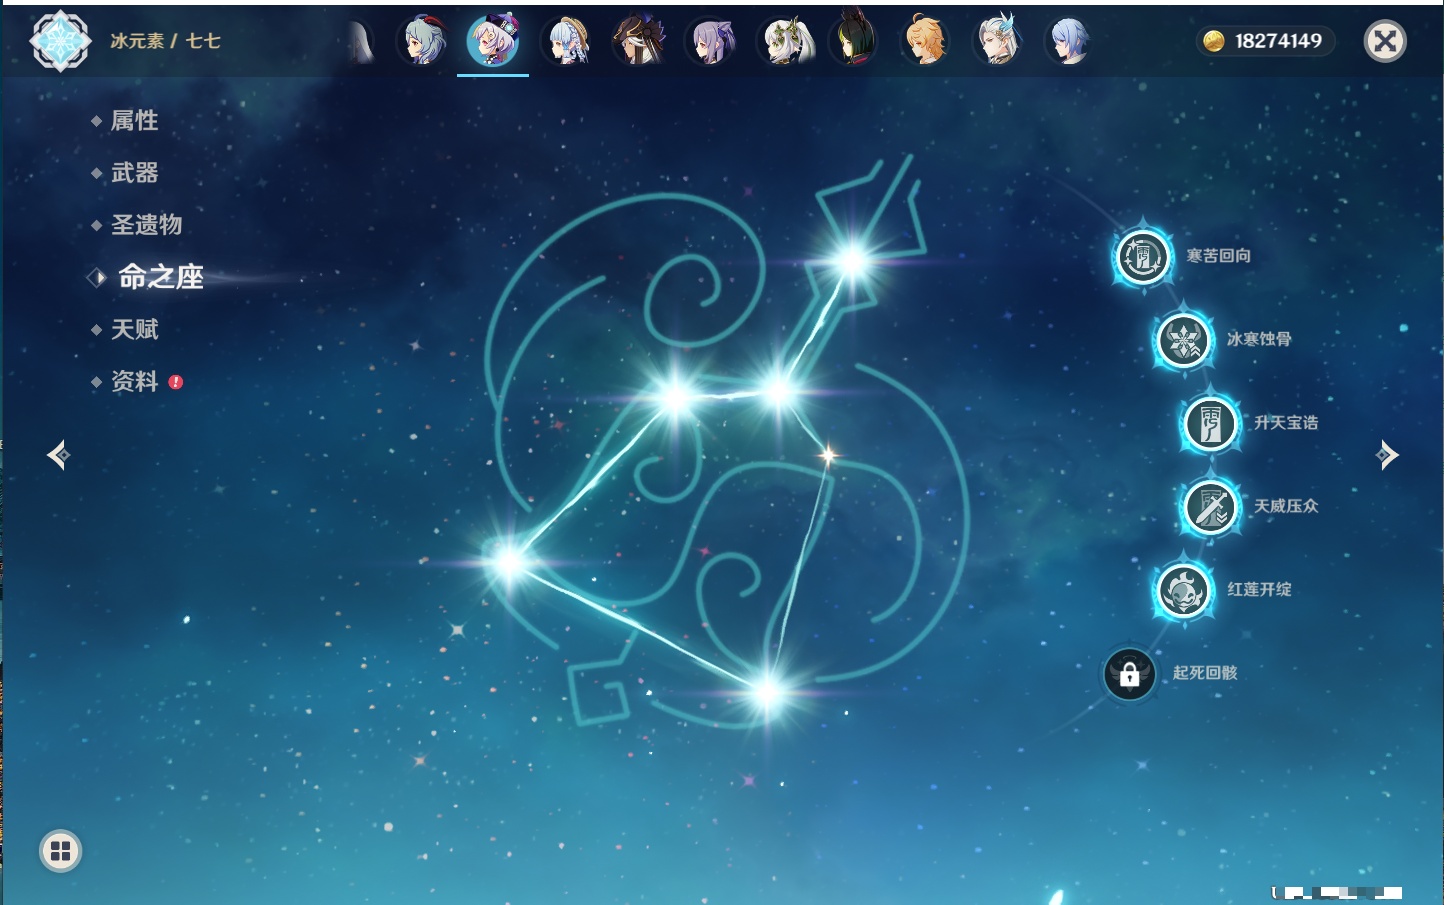Viewport: 1444px width, 905px height.
Task: Open the four-square grid menu button
Action: pyautogui.click(x=60, y=851)
